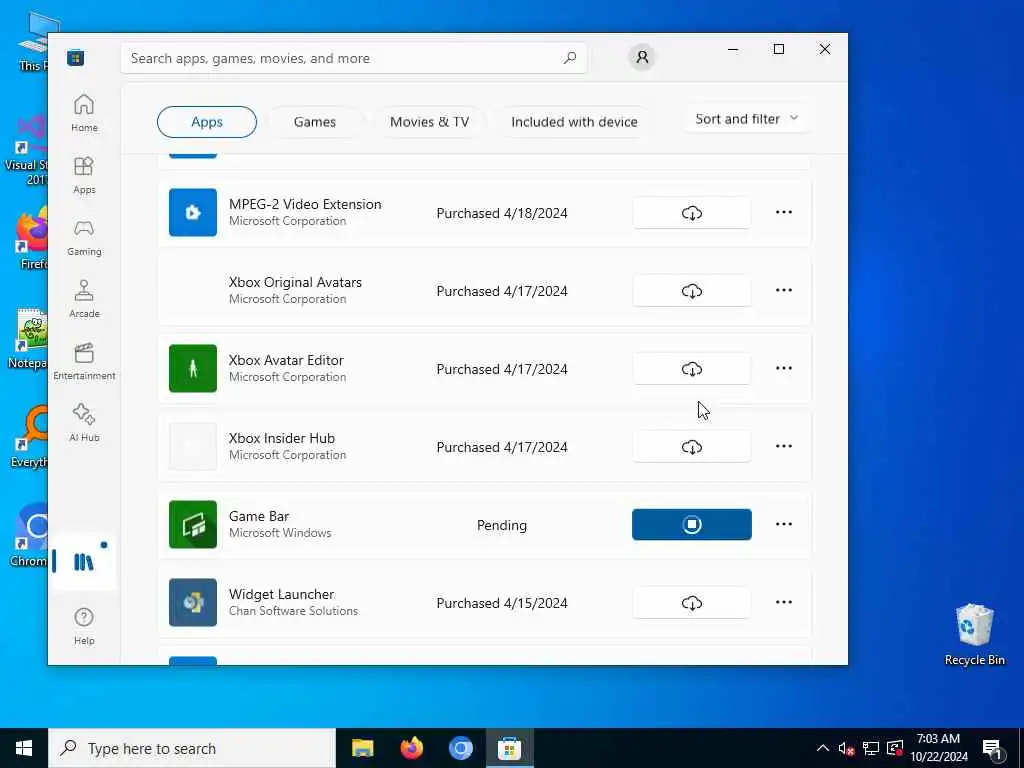Viewport: 1024px width, 768px height.
Task: Click Purchased 4/18/2024 text
Action: [502, 214]
